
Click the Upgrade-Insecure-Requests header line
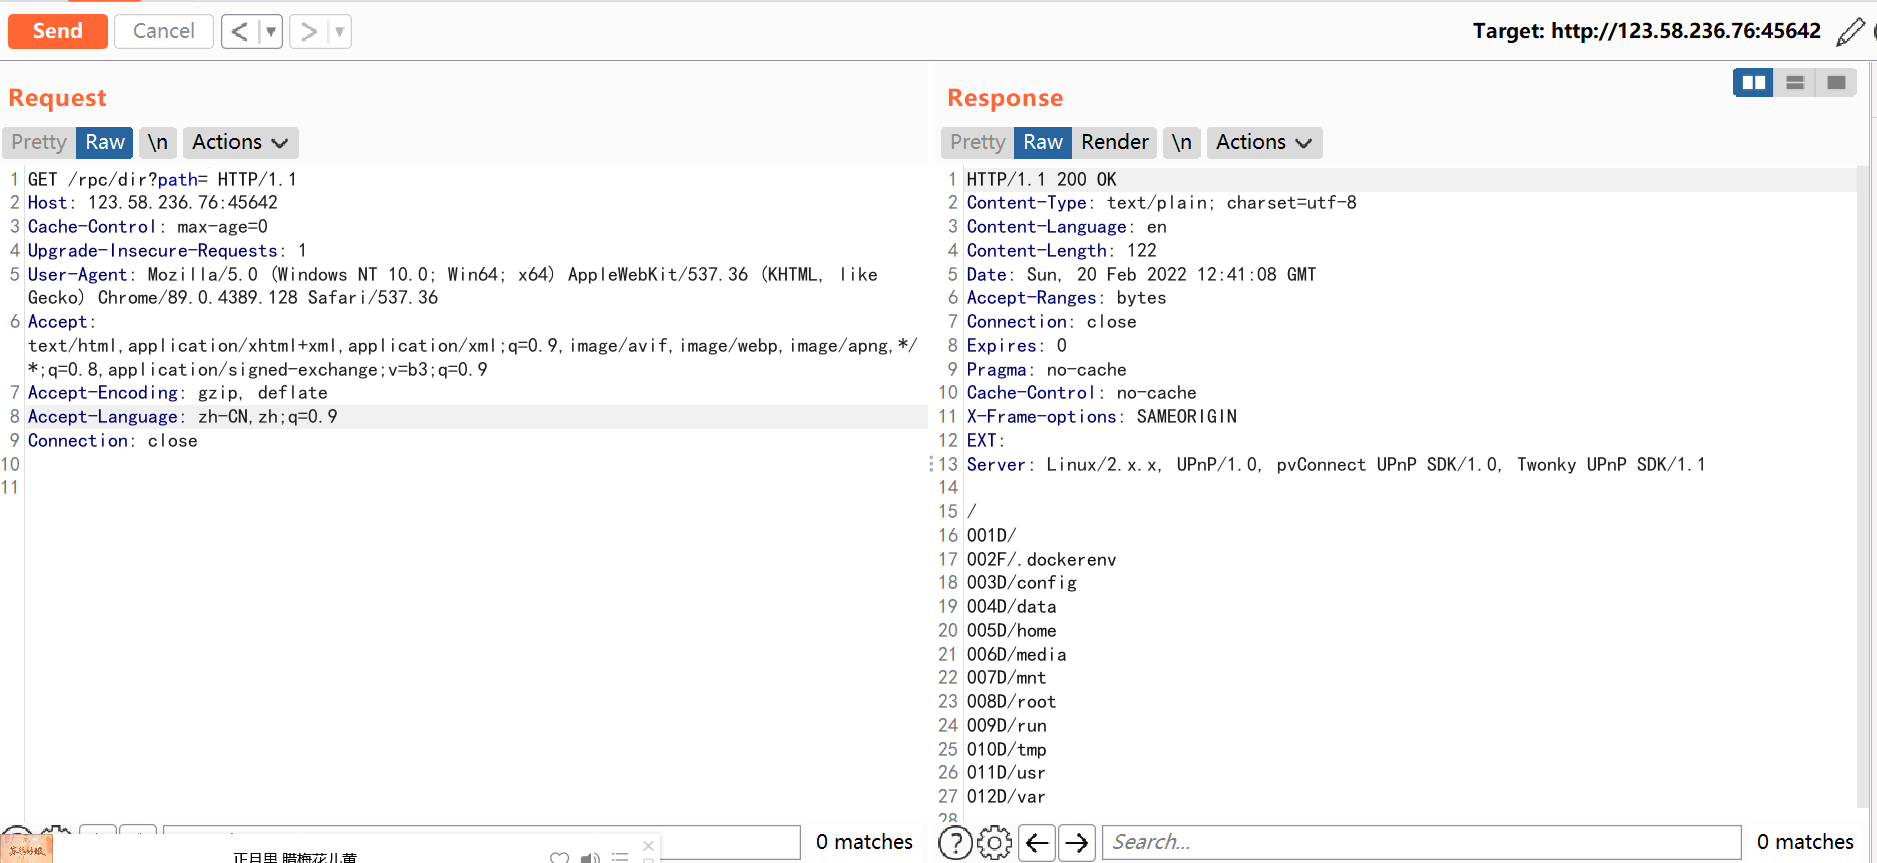pyautogui.click(x=167, y=251)
